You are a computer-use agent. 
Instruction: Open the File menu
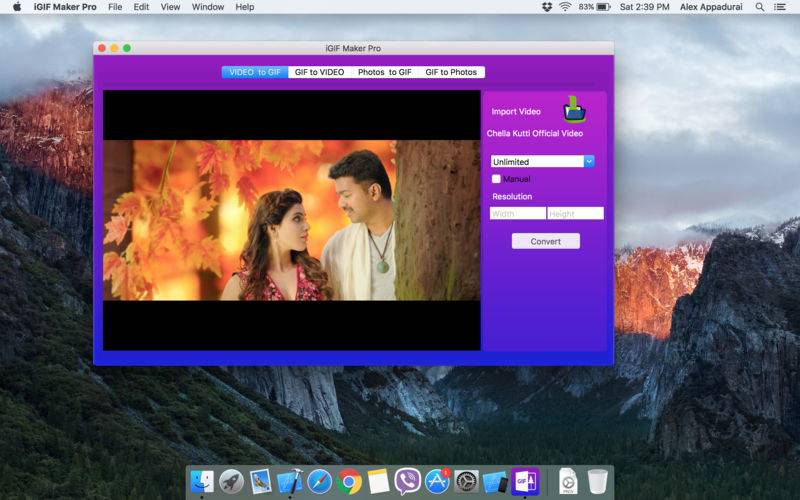pos(115,7)
